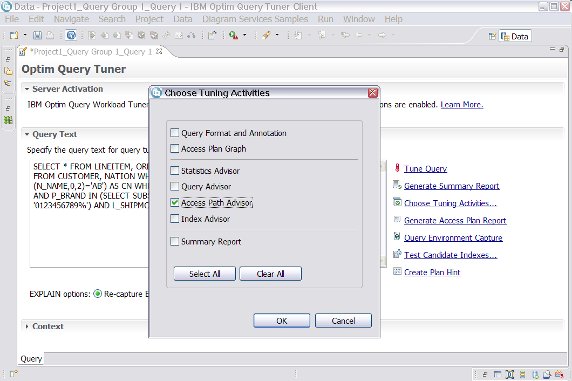The image size is (572, 381).
Task: Enable the Statistics Advisor checkbox
Action: 175,170
